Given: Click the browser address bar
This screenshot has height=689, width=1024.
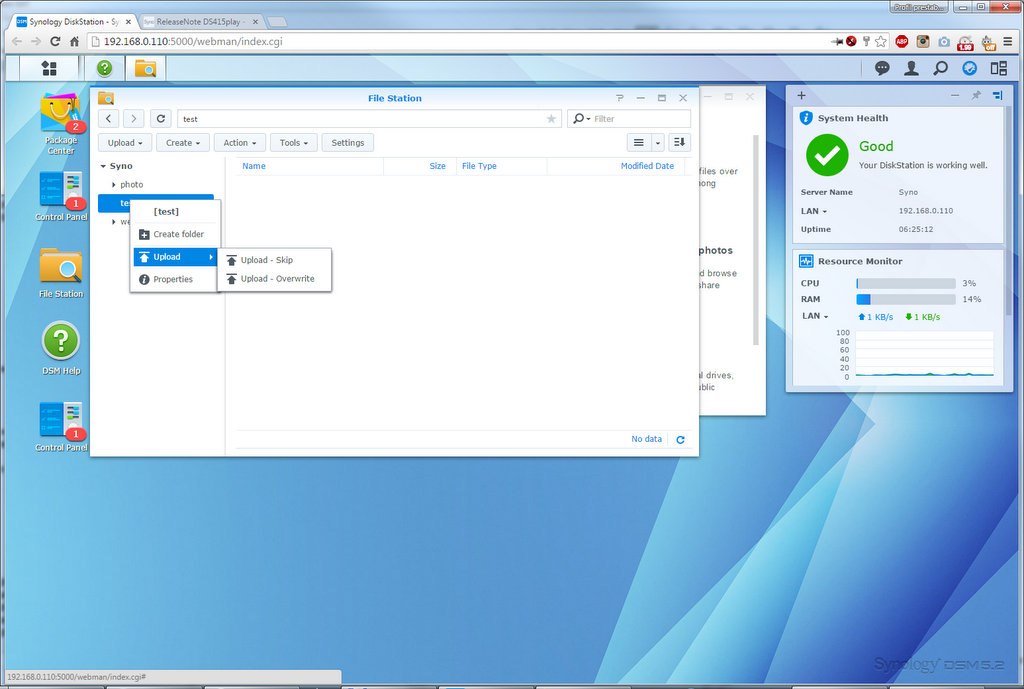Looking at the screenshot, I should pyautogui.click(x=457, y=41).
